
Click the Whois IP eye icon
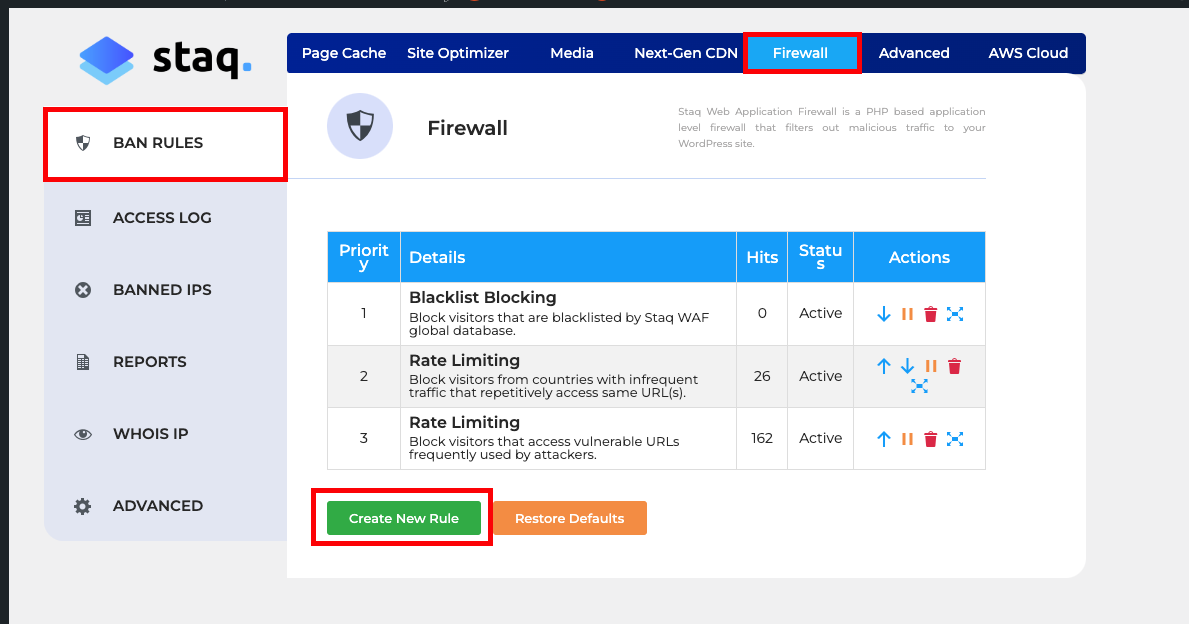83,433
